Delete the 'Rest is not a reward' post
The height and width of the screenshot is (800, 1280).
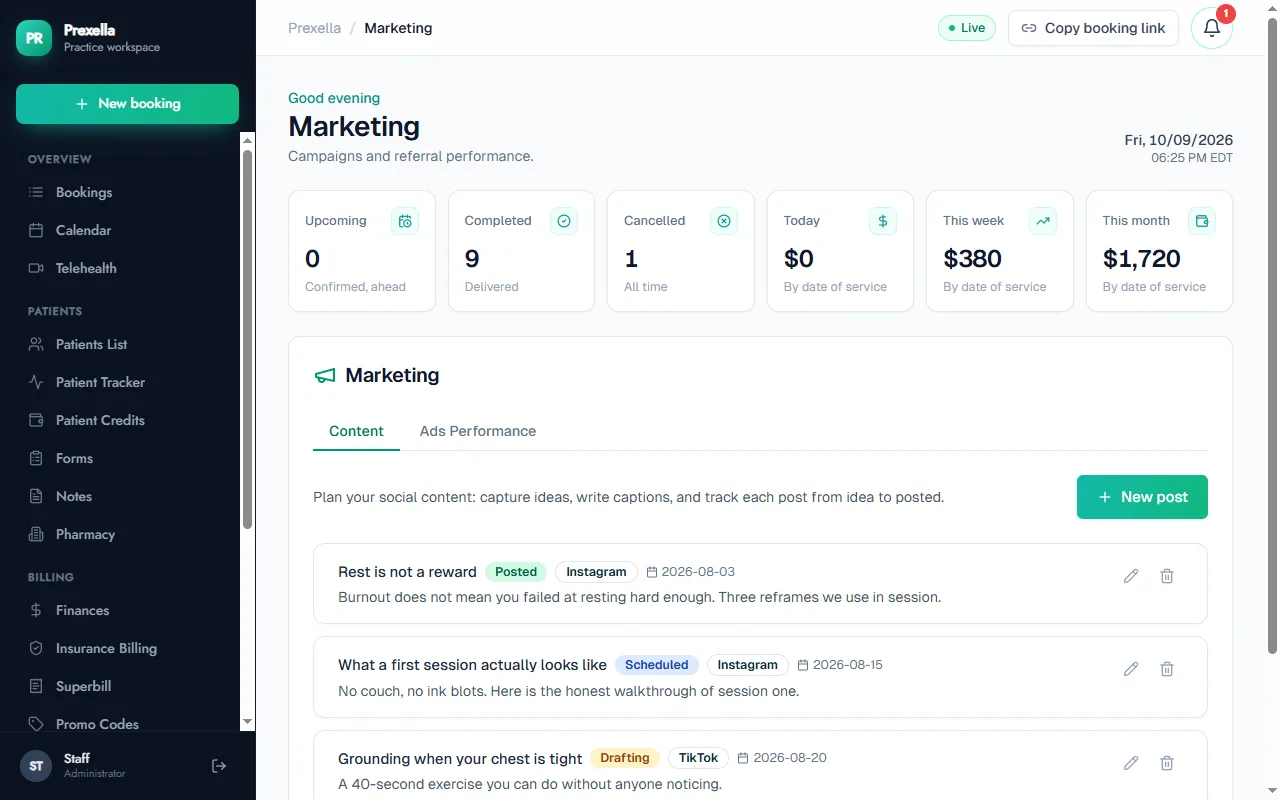[x=1167, y=576]
